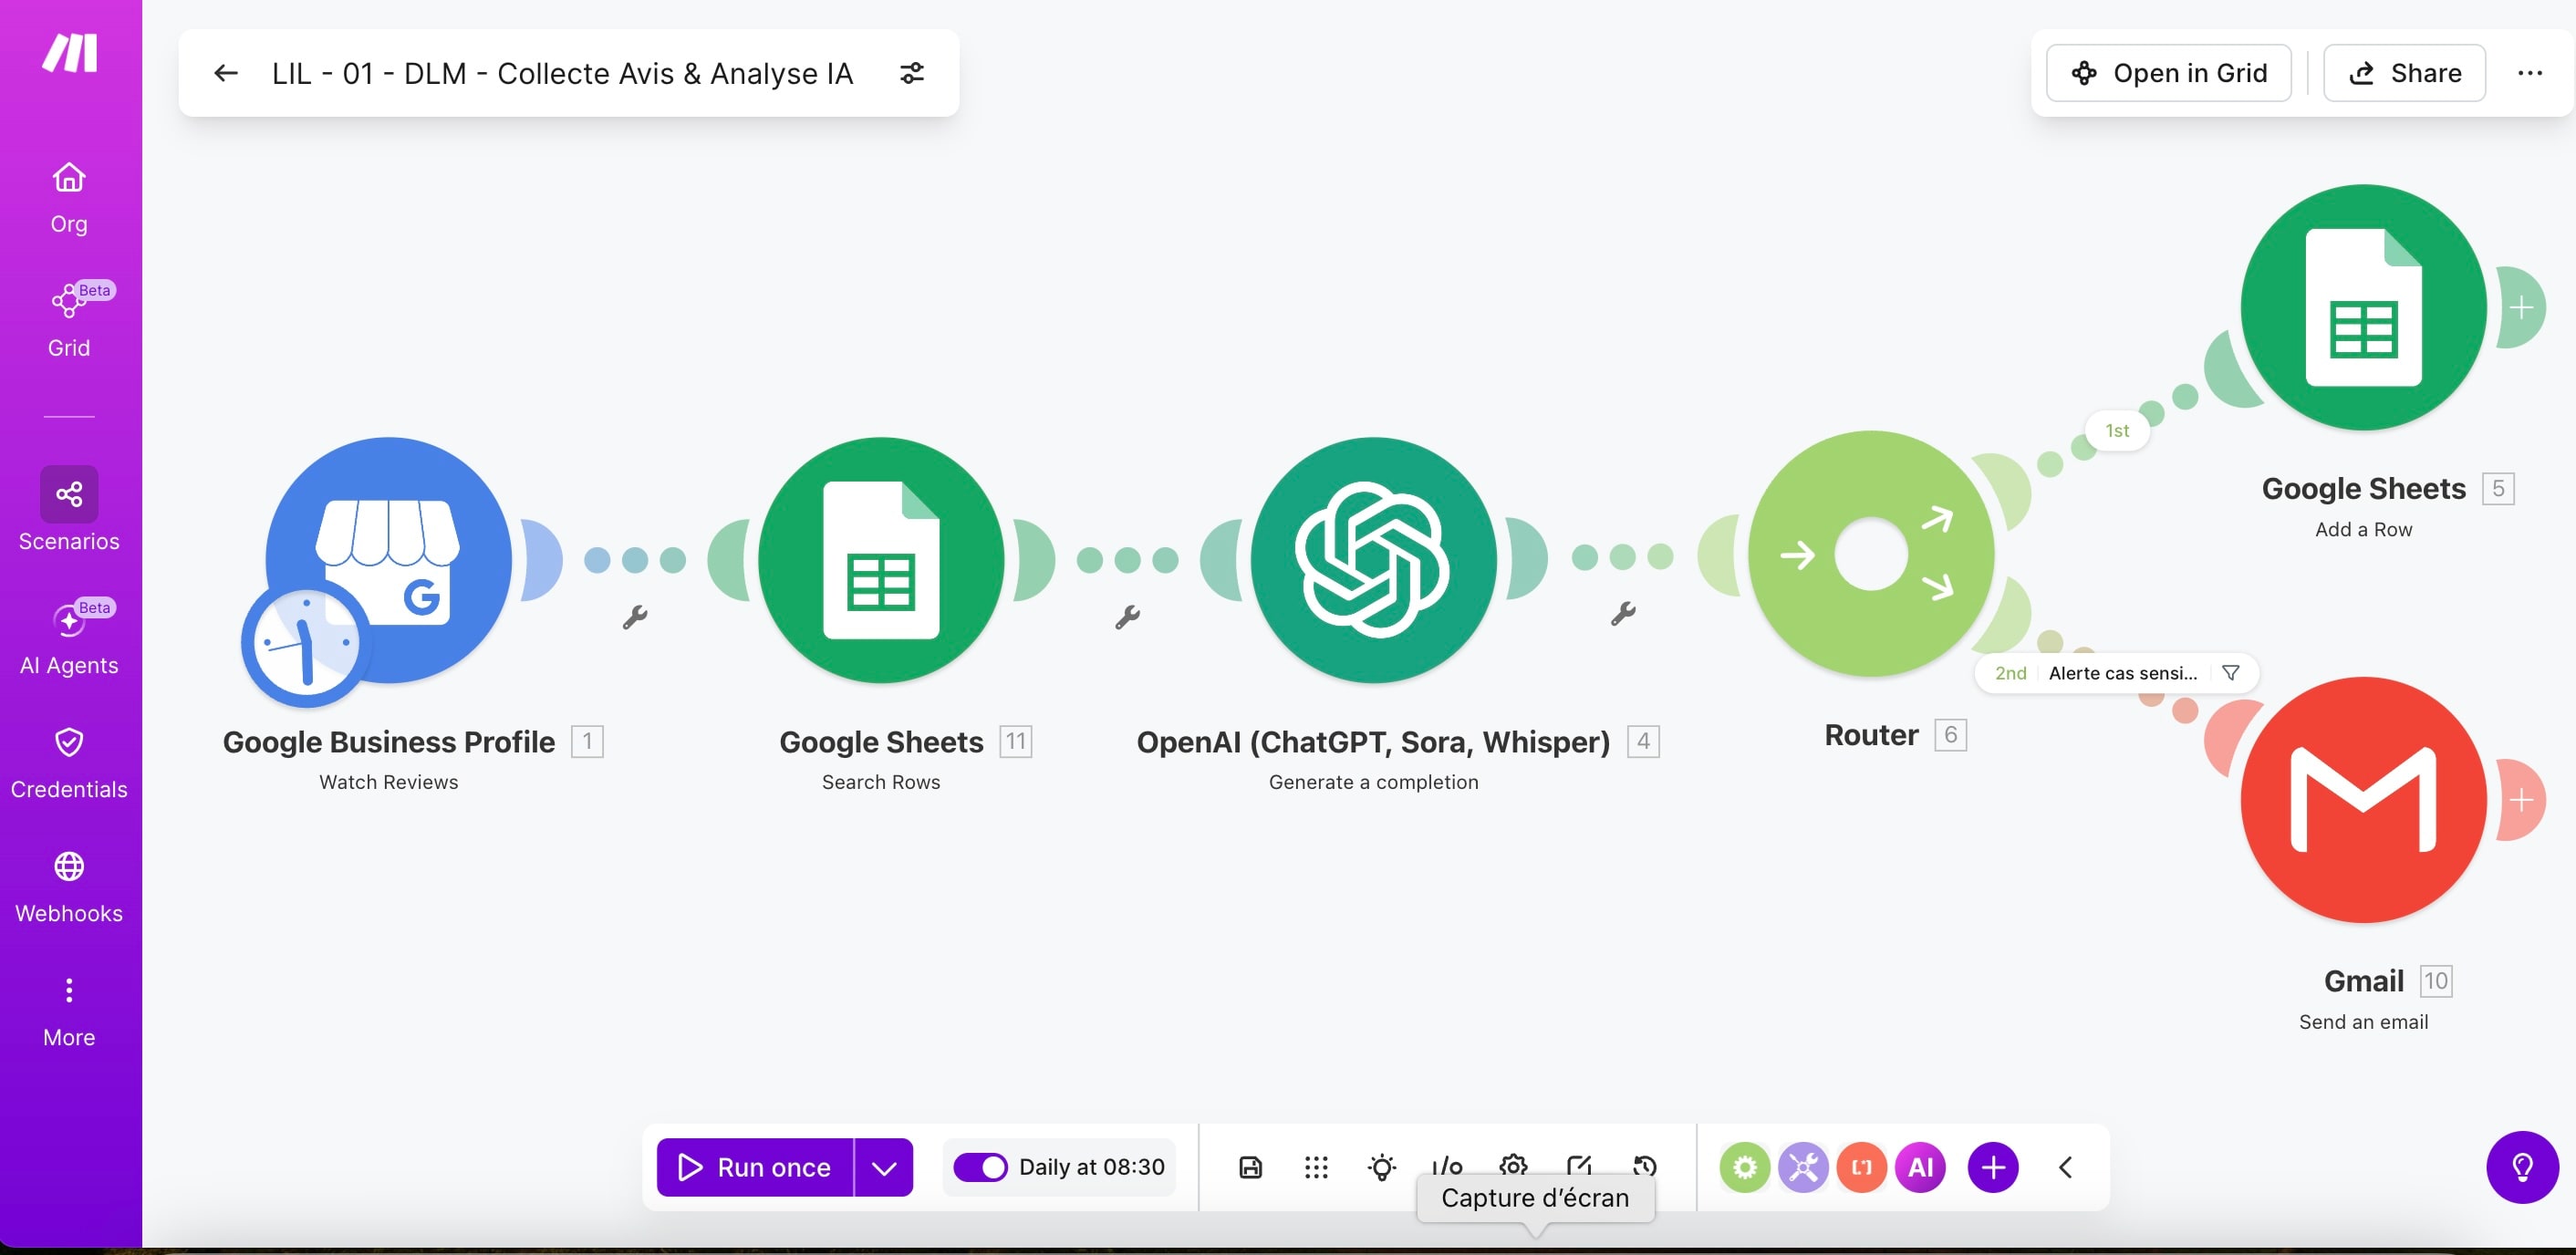Click the module number 6 badge on Router

click(x=1950, y=735)
